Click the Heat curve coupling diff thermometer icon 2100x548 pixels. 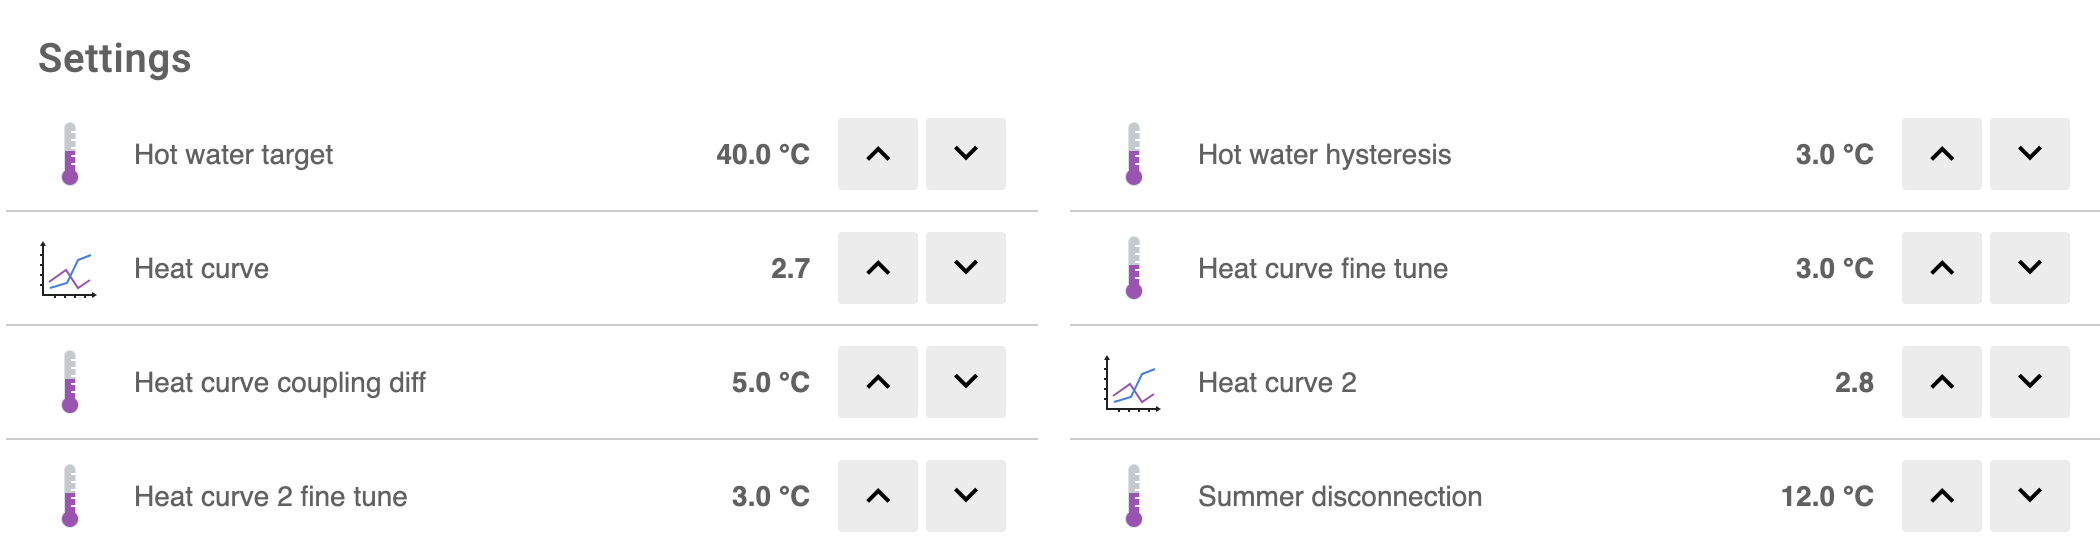[x=70, y=382]
